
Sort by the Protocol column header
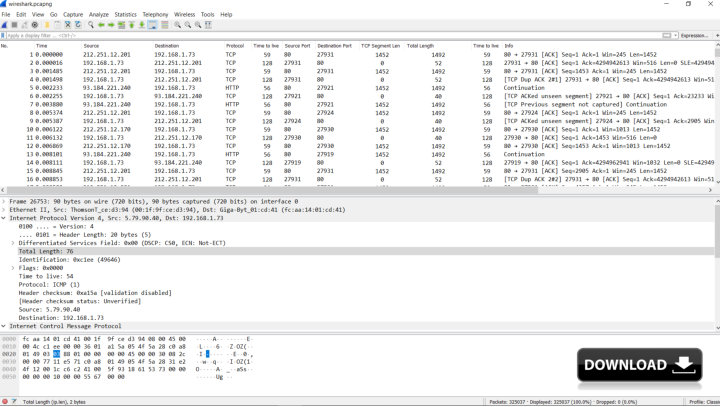pos(235,46)
